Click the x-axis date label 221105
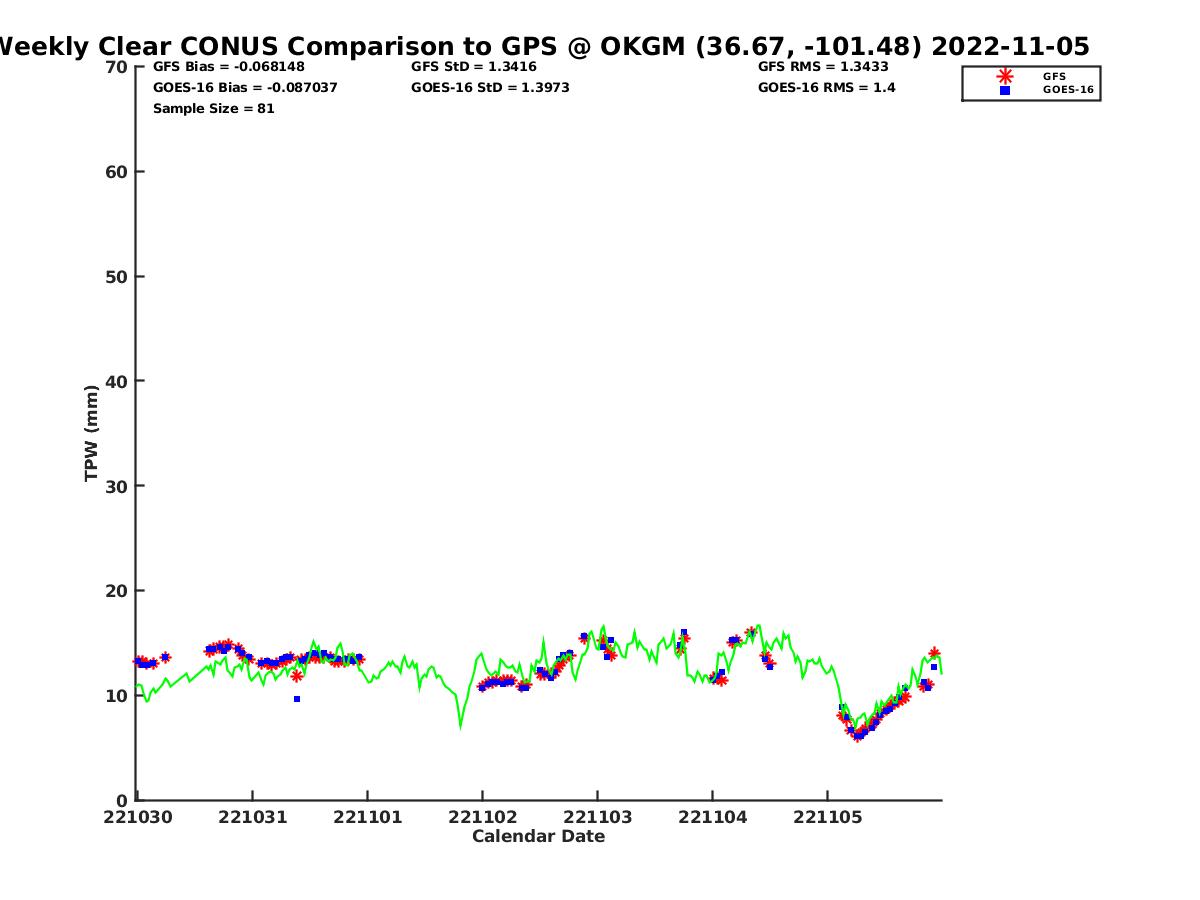Screen dimensions: 1200x900 coord(827,817)
